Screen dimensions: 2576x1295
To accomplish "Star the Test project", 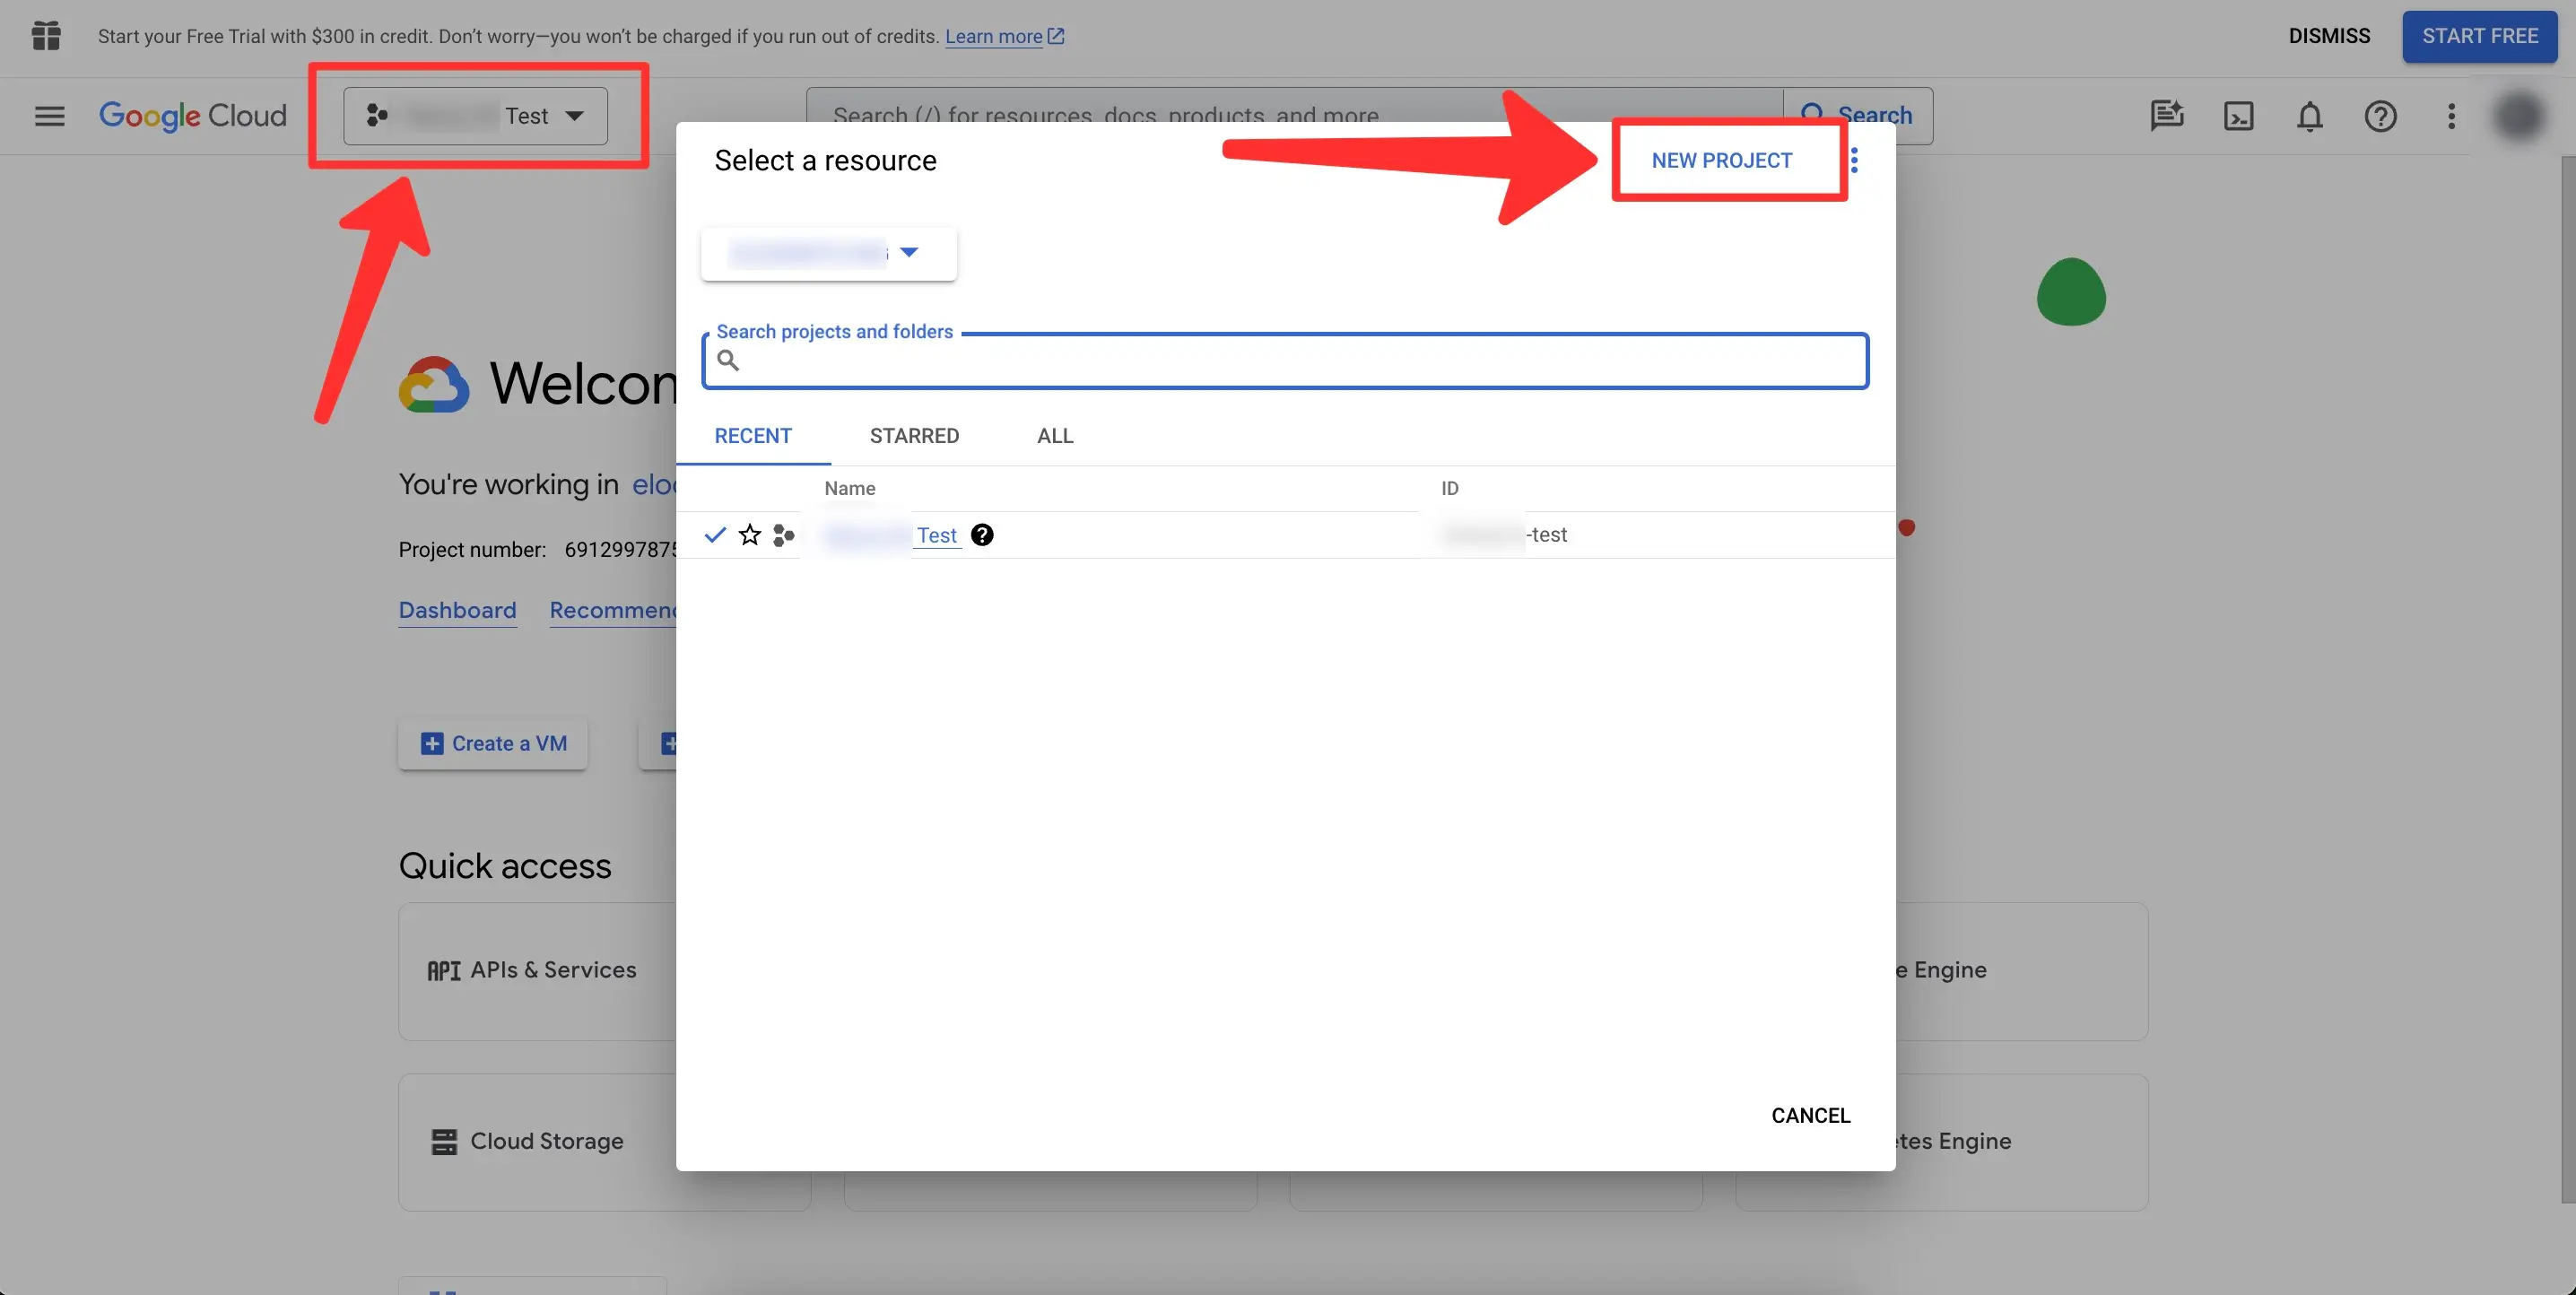I will pyautogui.click(x=749, y=535).
